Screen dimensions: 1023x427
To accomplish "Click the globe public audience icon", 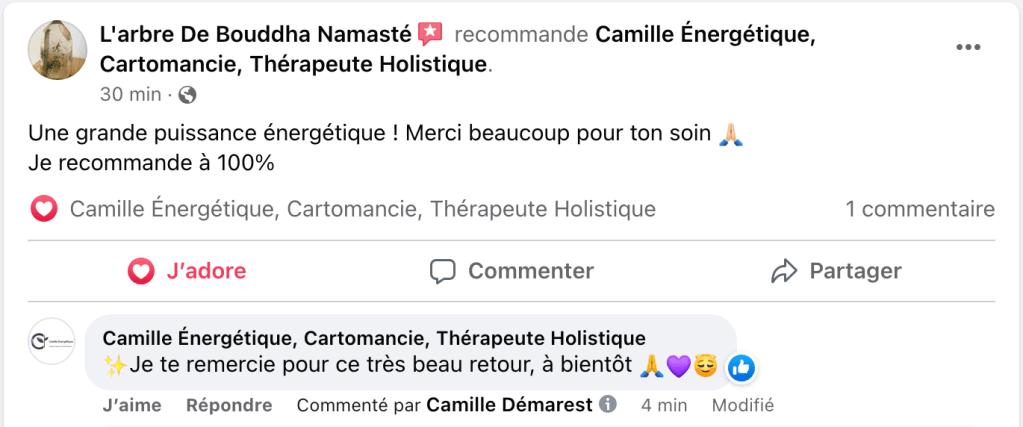I will coord(187,96).
